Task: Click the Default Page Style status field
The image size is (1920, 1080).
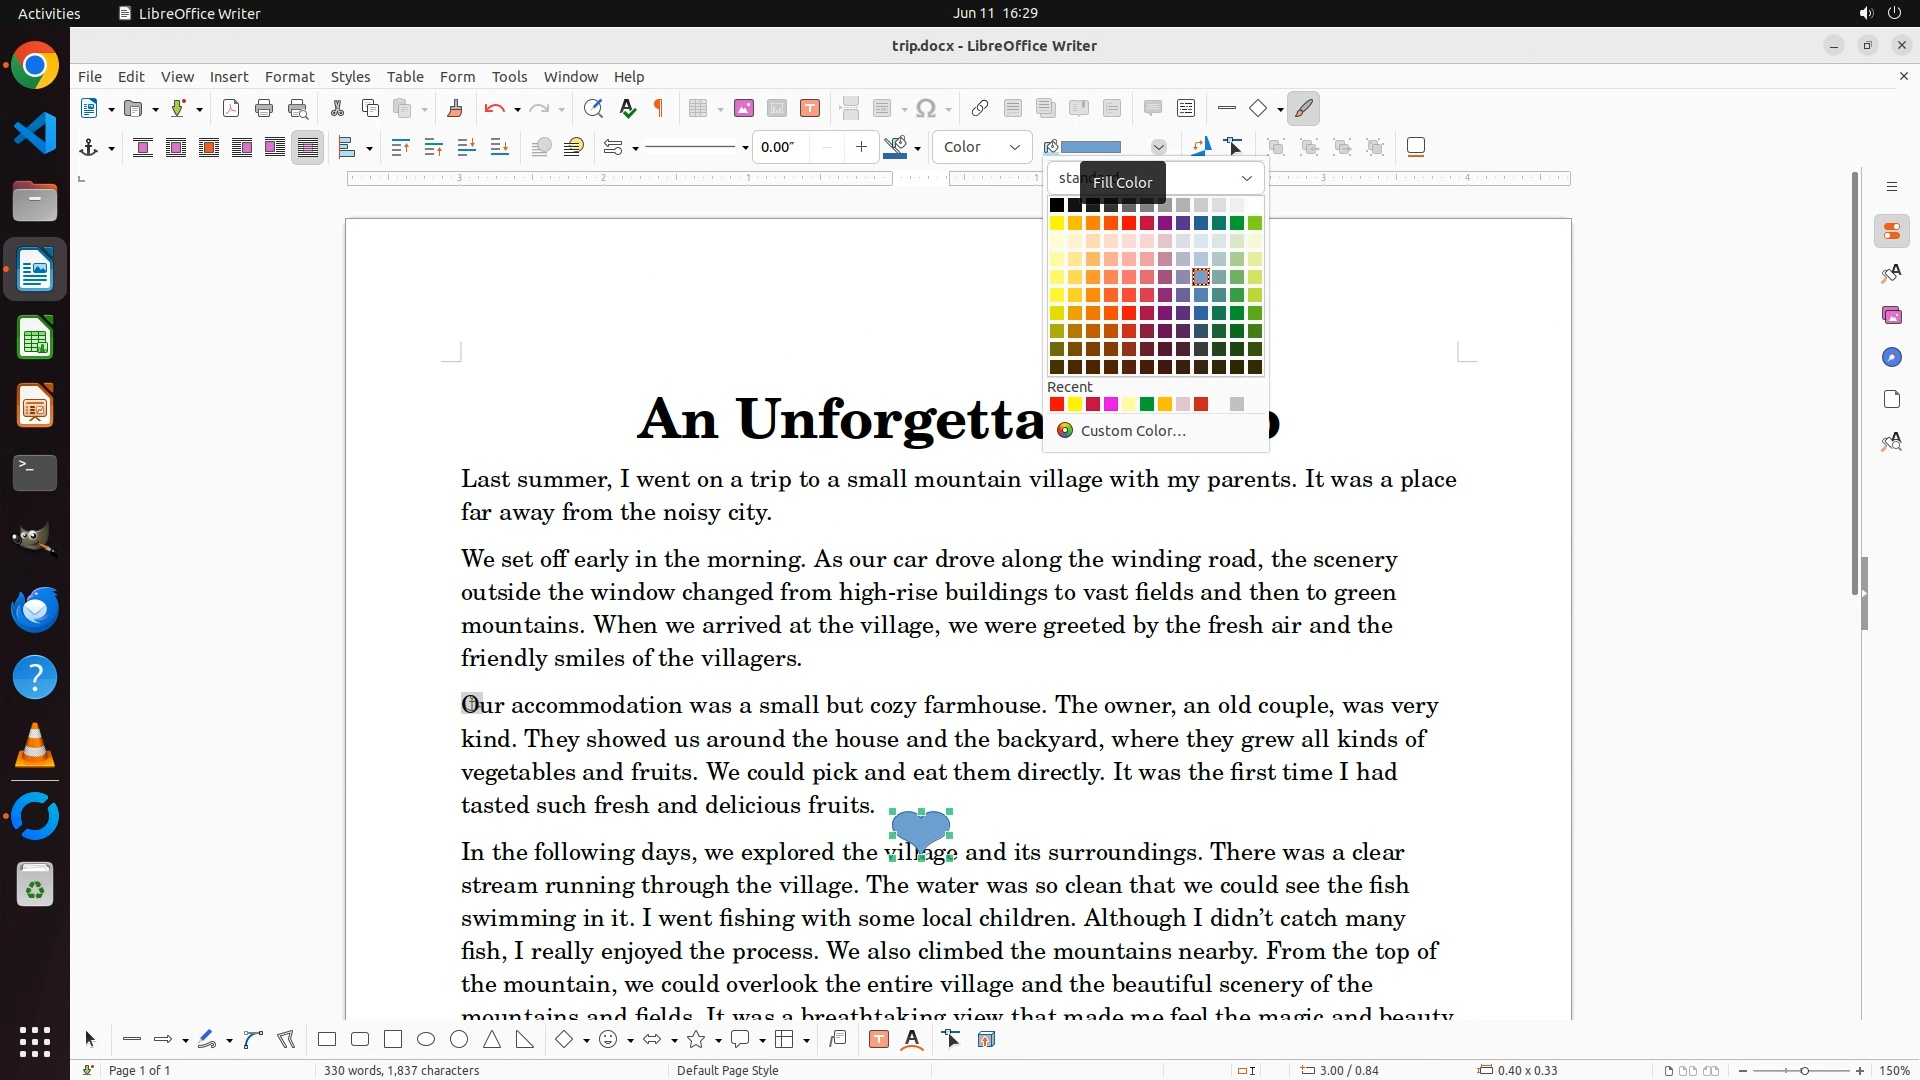Action: pos(727,1070)
